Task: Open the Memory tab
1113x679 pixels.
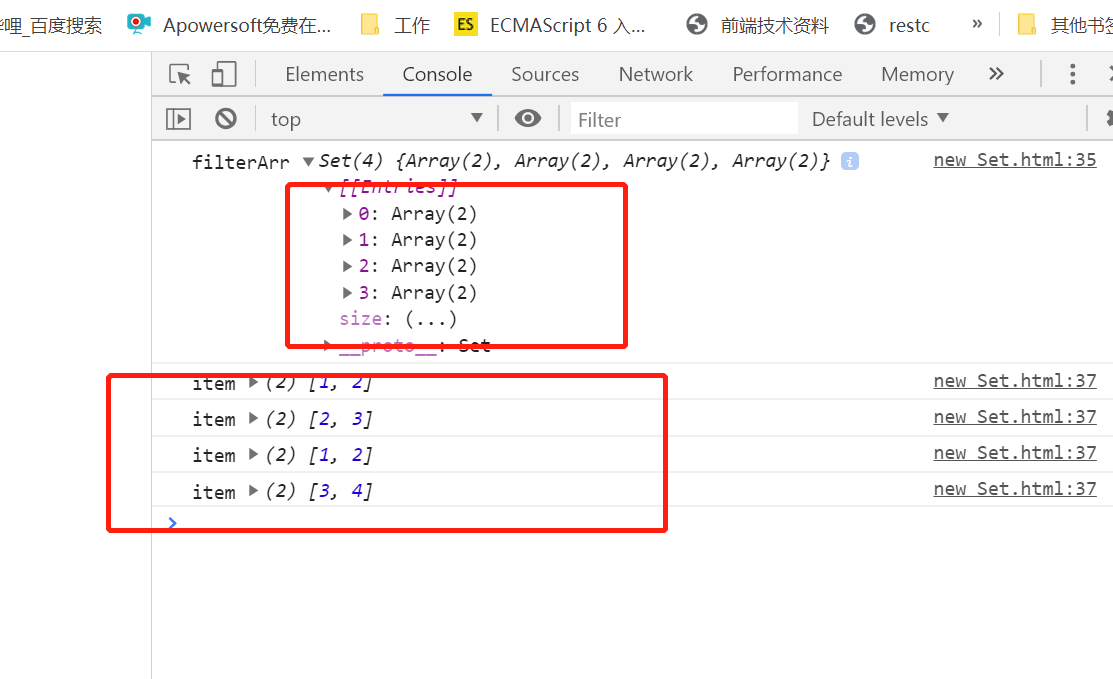Action: point(917,74)
